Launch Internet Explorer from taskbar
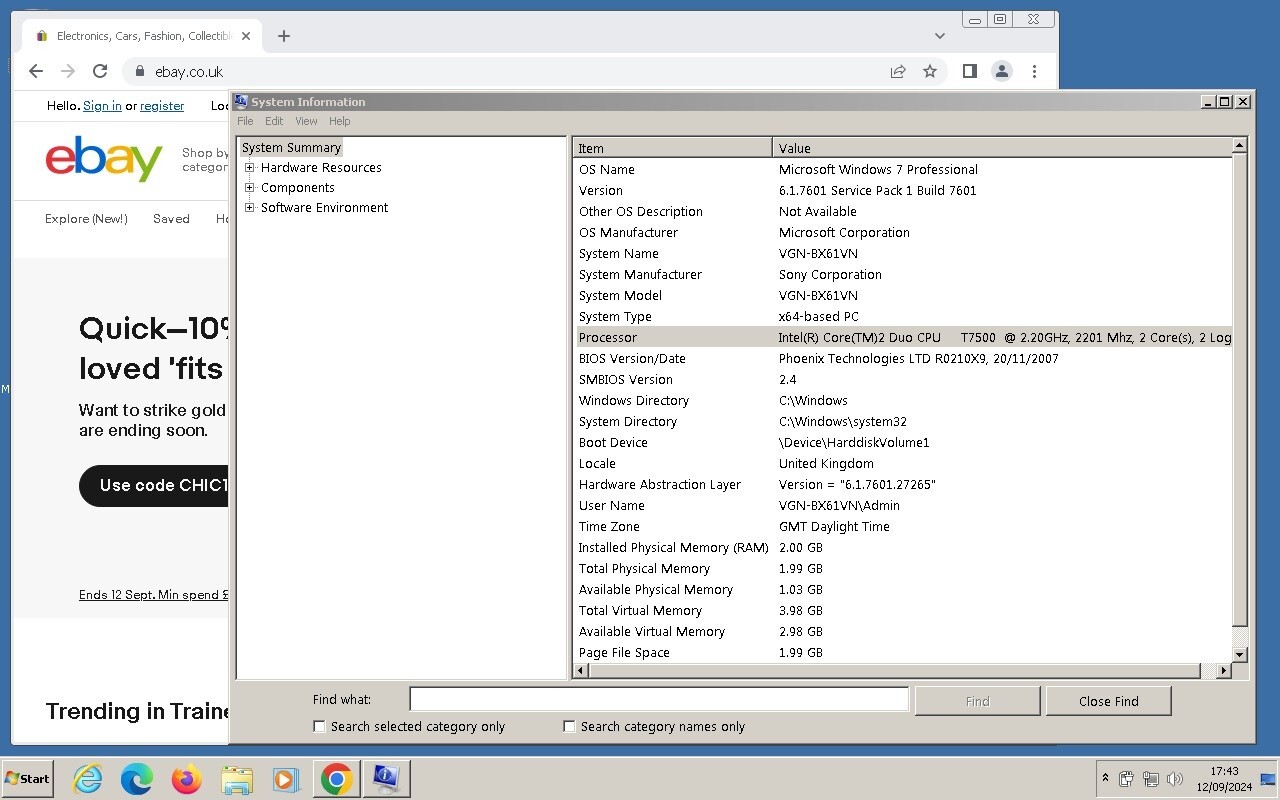The width and height of the screenshot is (1280, 800). point(88,779)
